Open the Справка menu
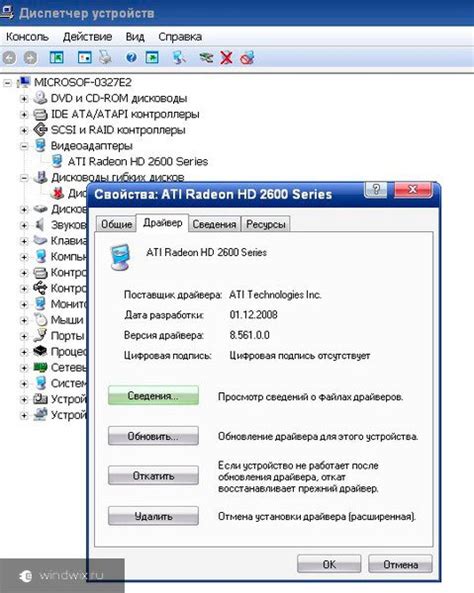474x593 pixels. pyautogui.click(x=180, y=37)
